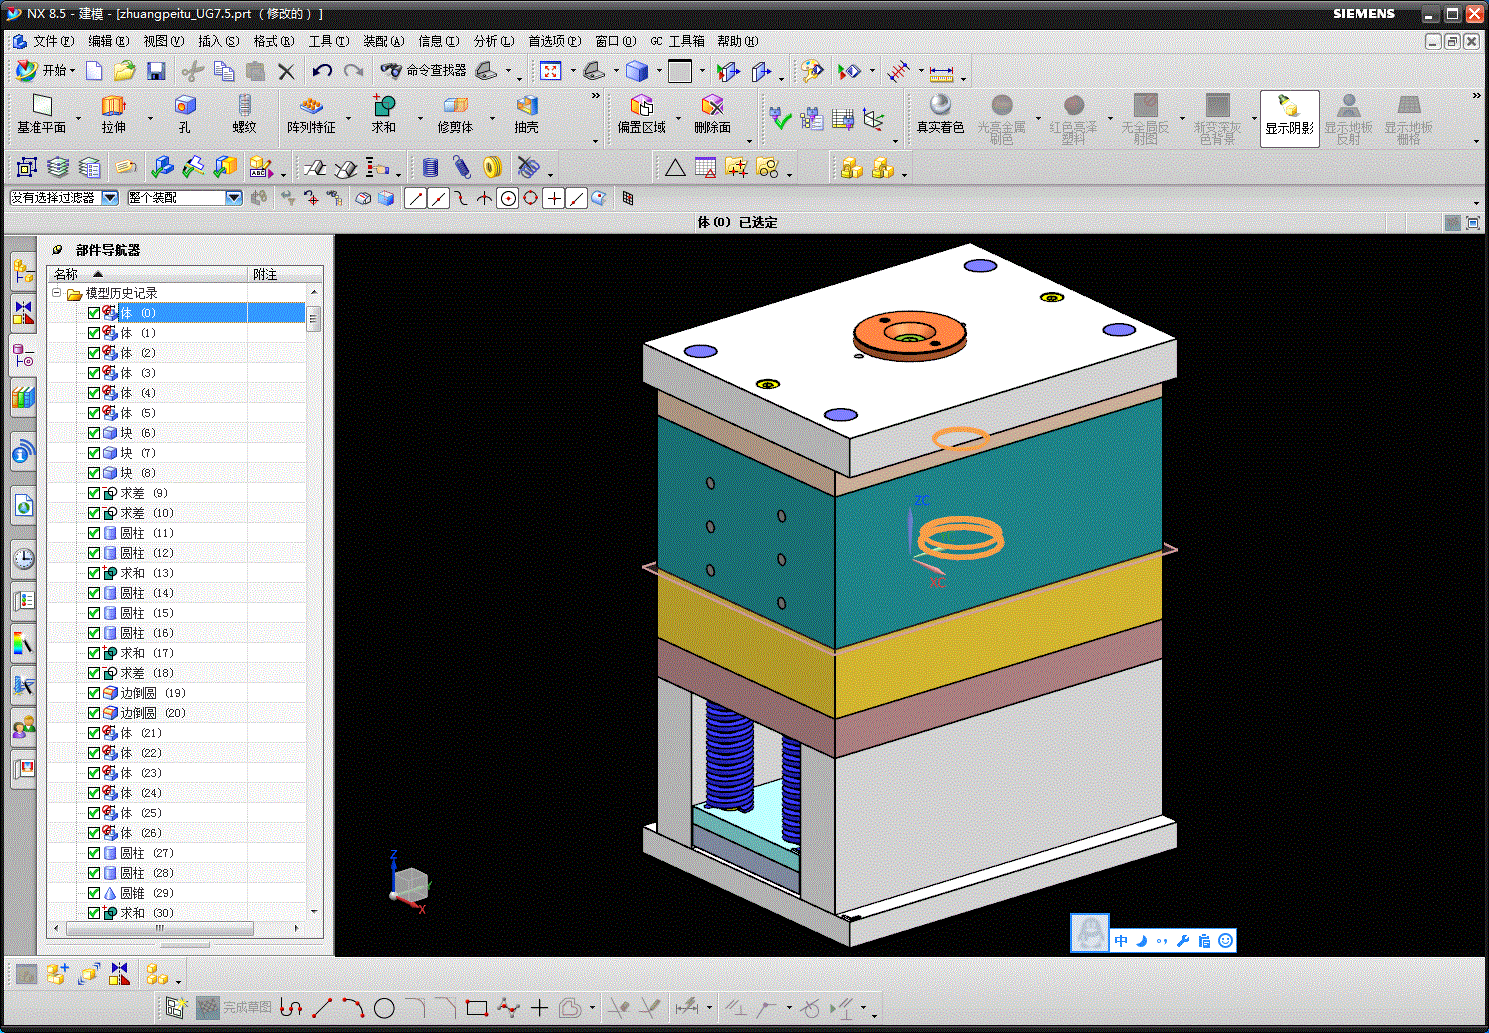Image resolution: width=1489 pixels, height=1033 pixels.
Task: Select the 偏置区域 (Offset Region) tool
Action: tap(641, 114)
